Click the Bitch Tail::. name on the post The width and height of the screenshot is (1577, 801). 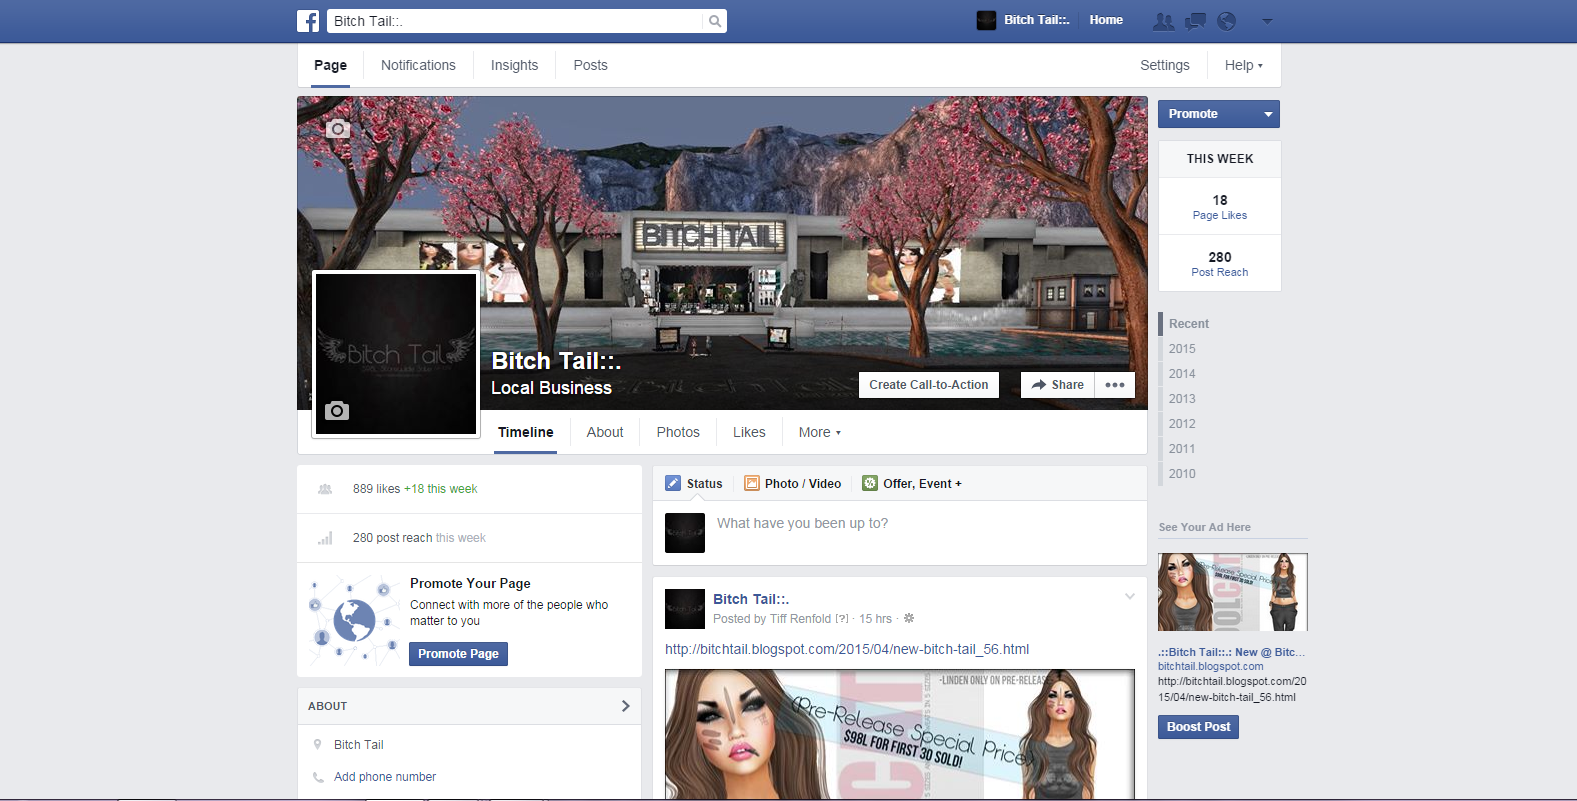751,599
